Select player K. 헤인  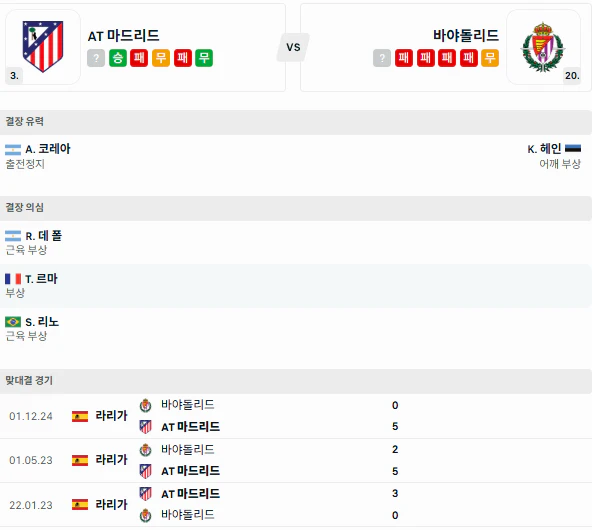click(544, 149)
